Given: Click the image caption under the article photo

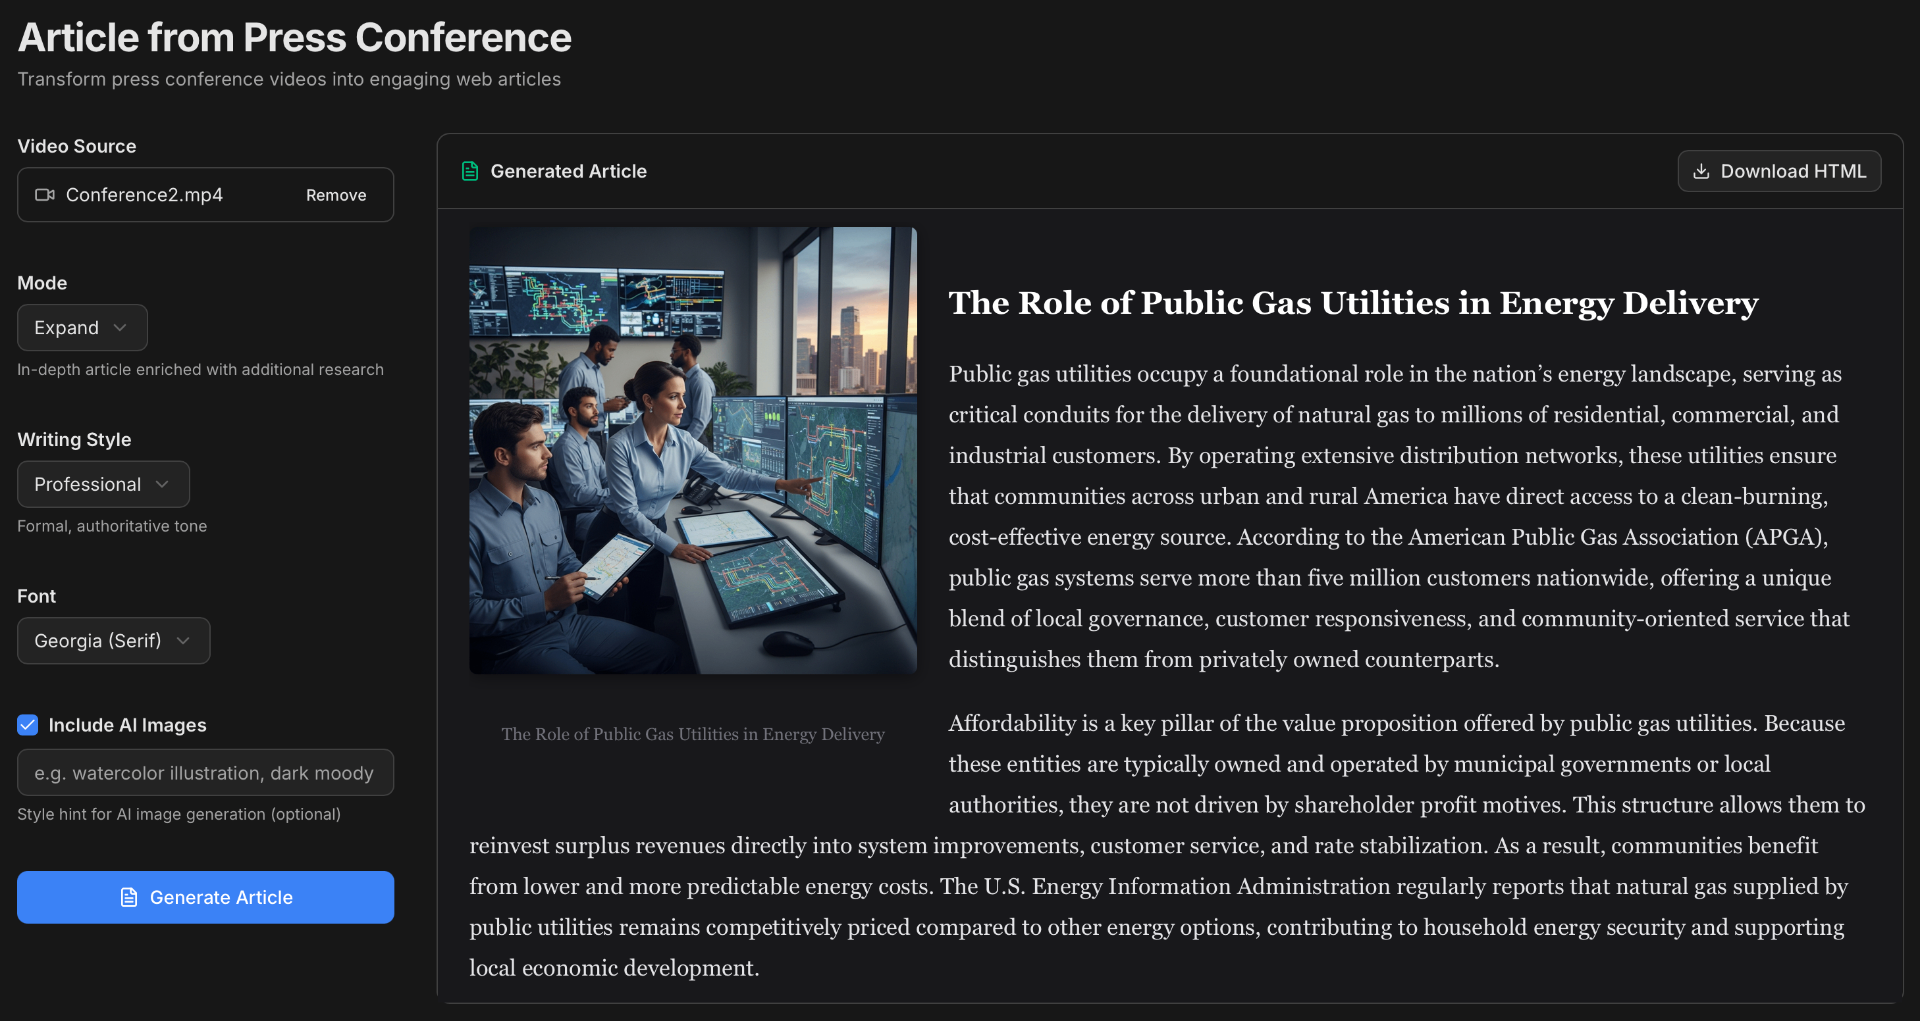Looking at the screenshot, I should click(x=693, y=734).
